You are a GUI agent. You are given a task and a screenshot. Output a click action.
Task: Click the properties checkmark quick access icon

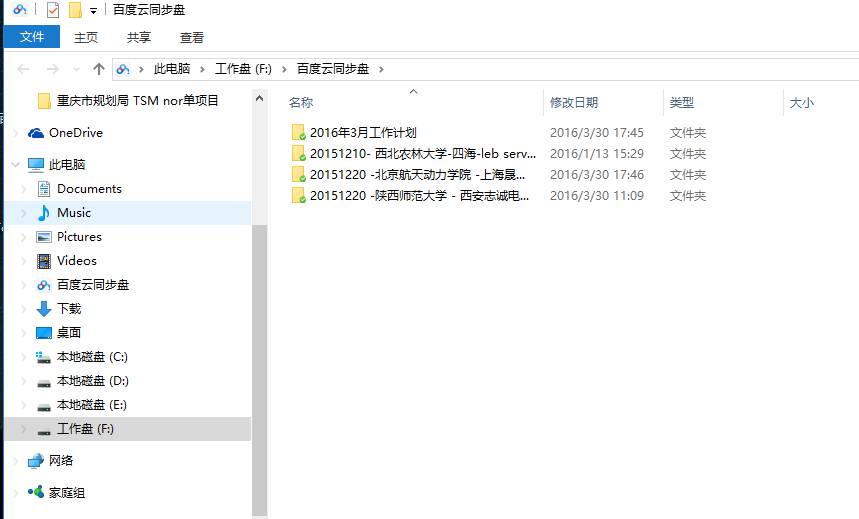coord(53,10)
